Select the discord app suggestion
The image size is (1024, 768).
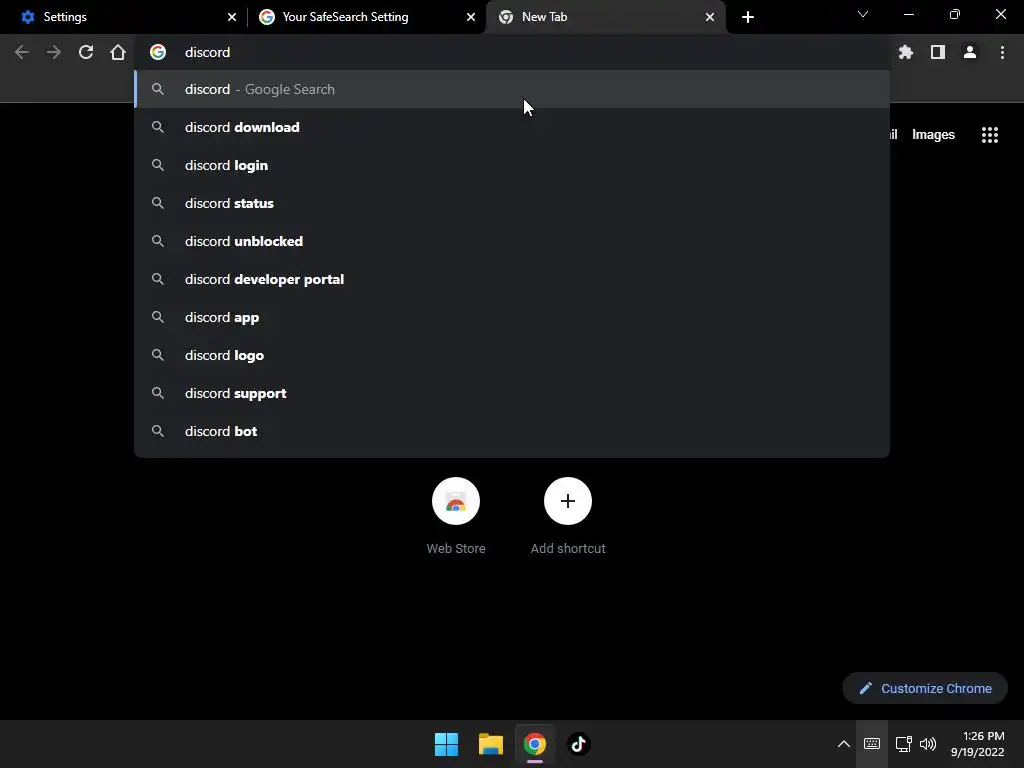click(x=512, y=317)
